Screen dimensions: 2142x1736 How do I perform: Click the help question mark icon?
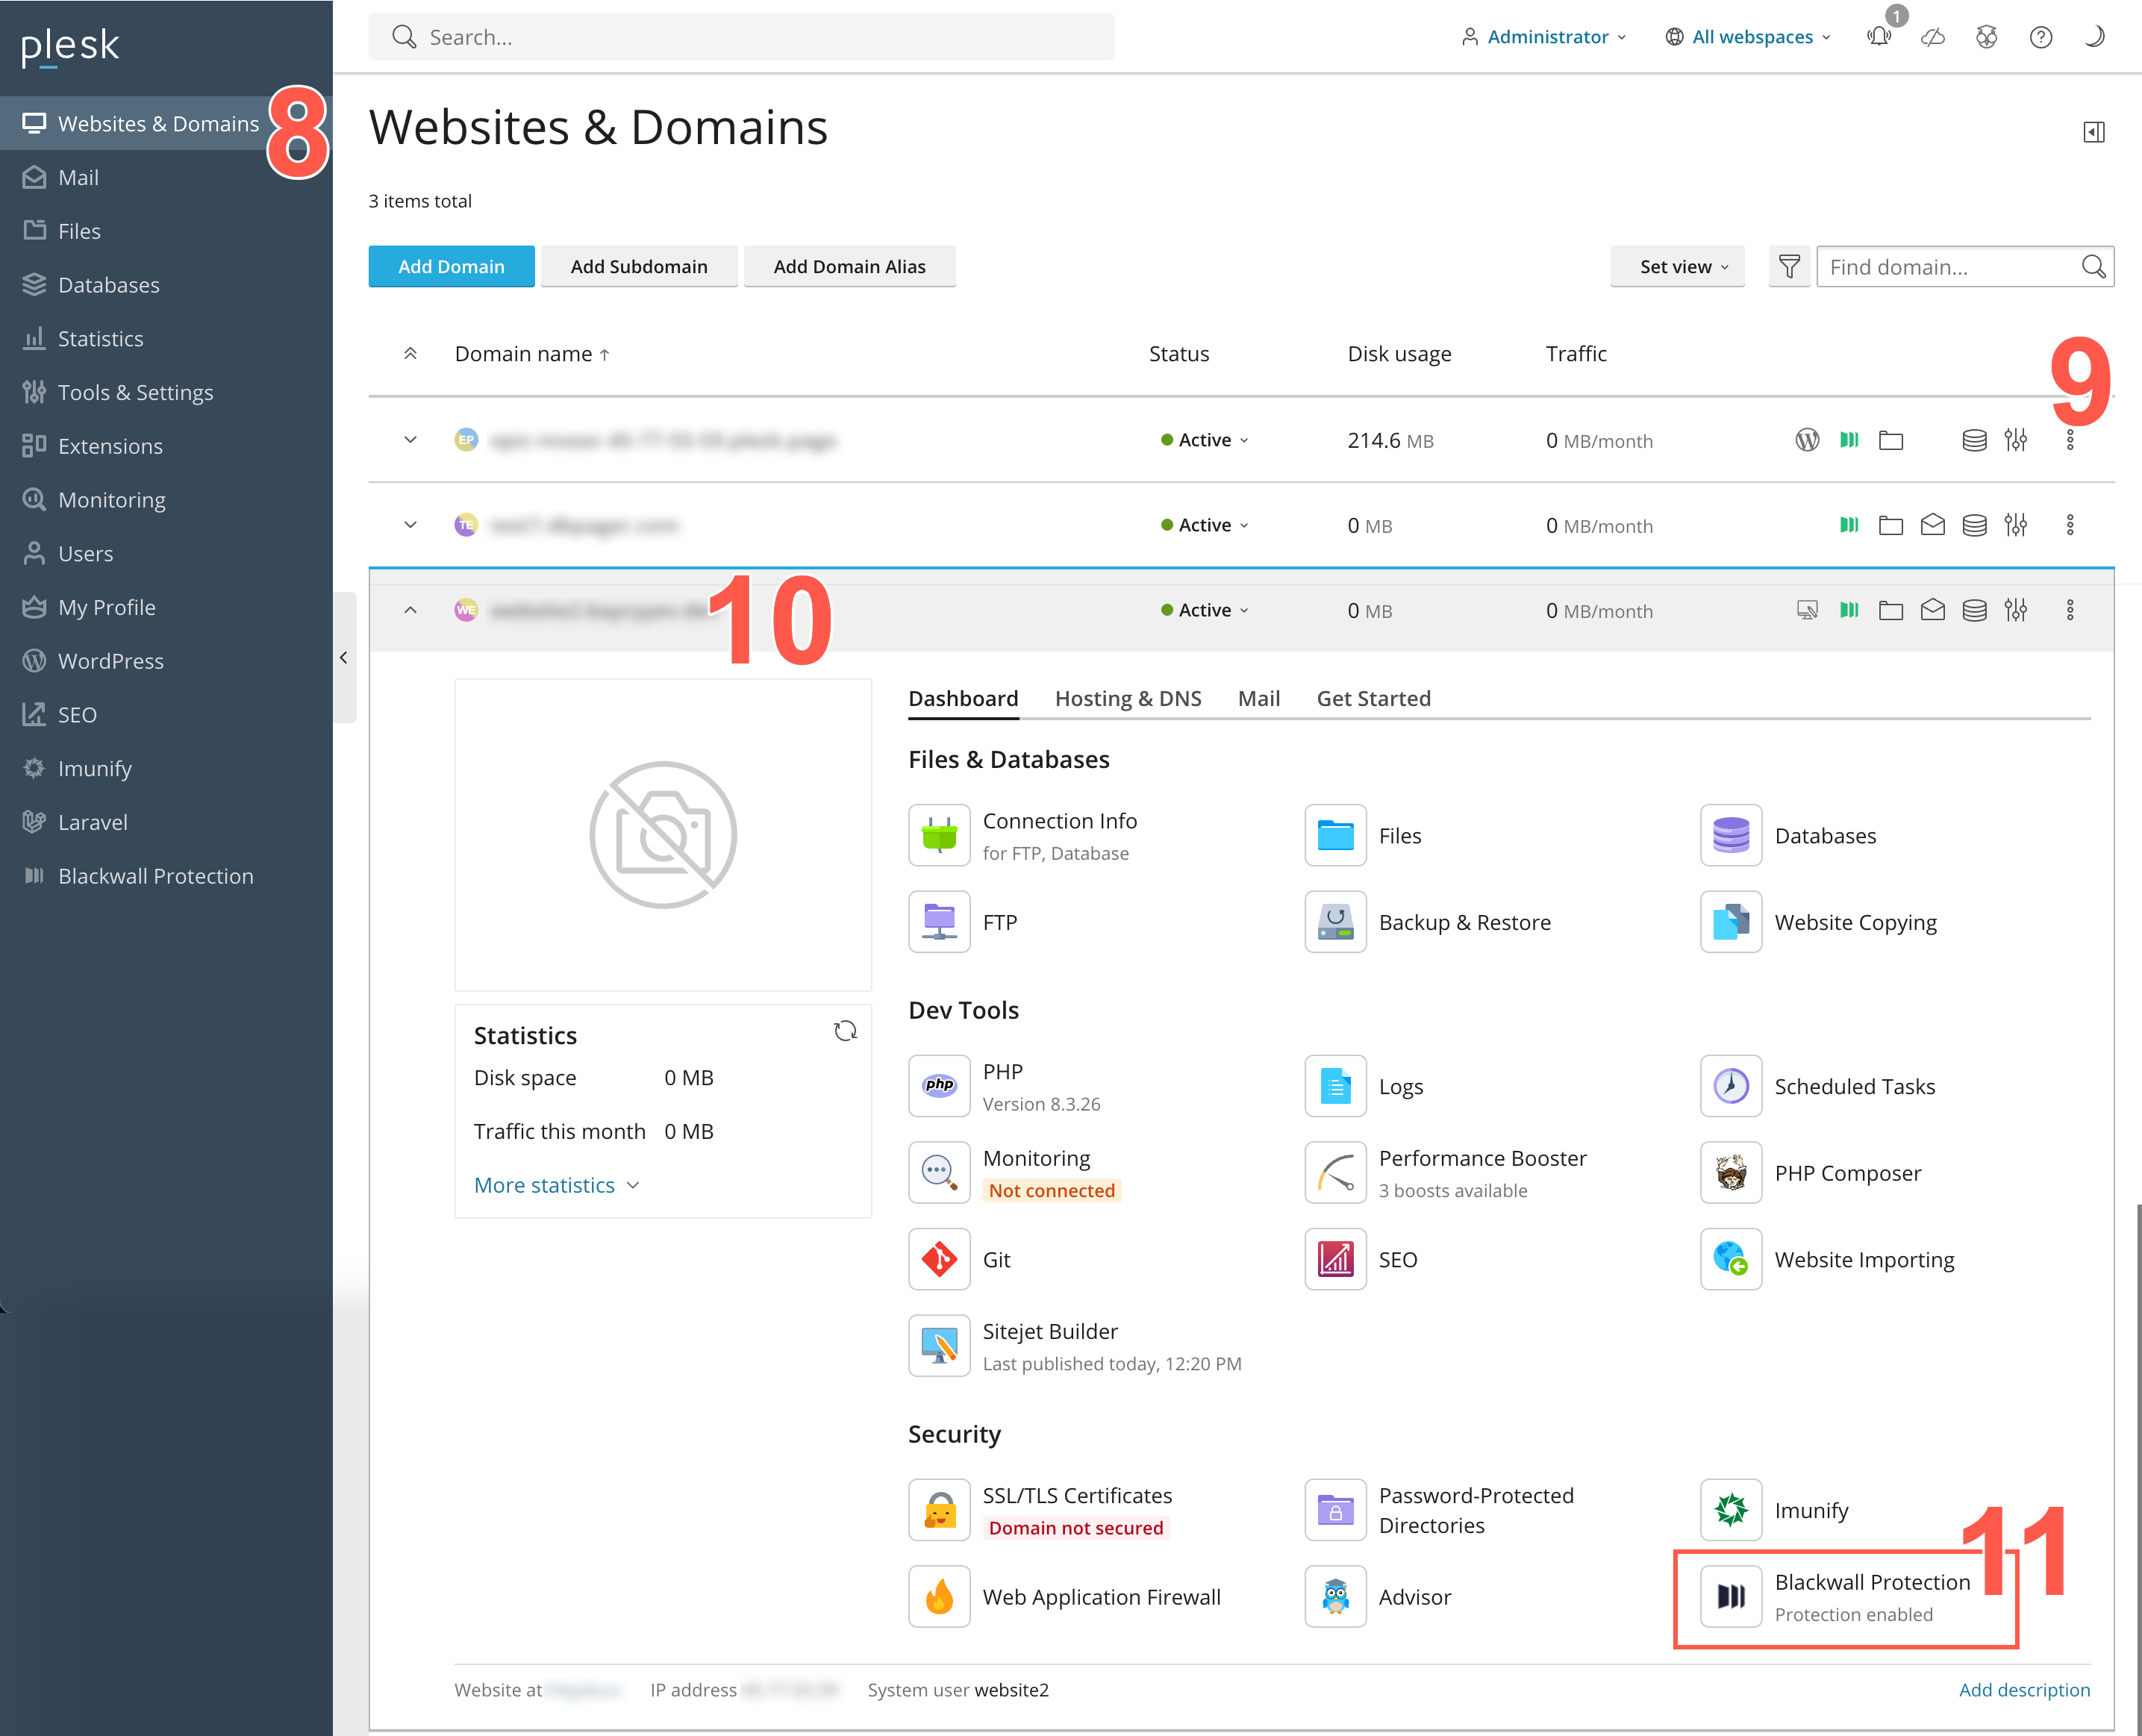(x=2041, y=37)
